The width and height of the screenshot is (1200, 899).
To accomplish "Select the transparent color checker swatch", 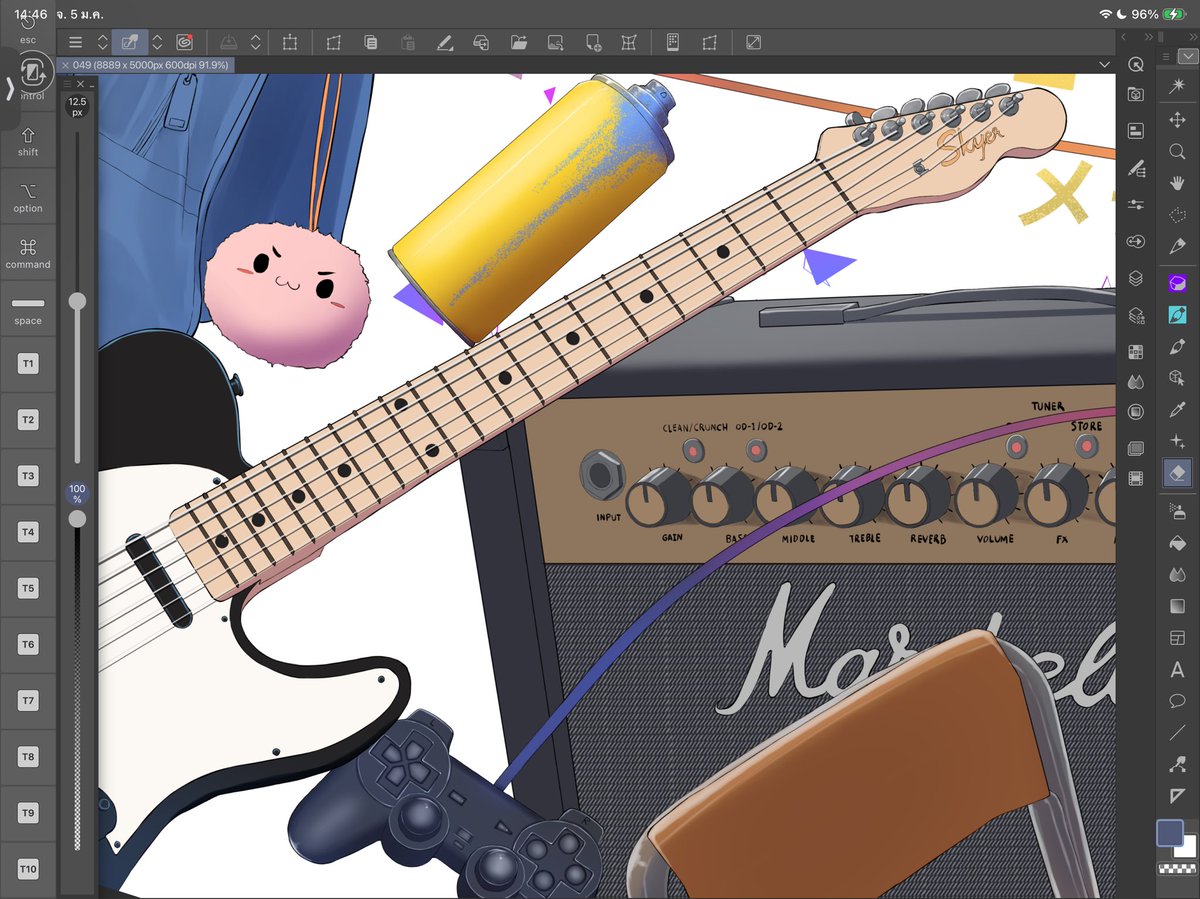I will (x=1177, y=868).
